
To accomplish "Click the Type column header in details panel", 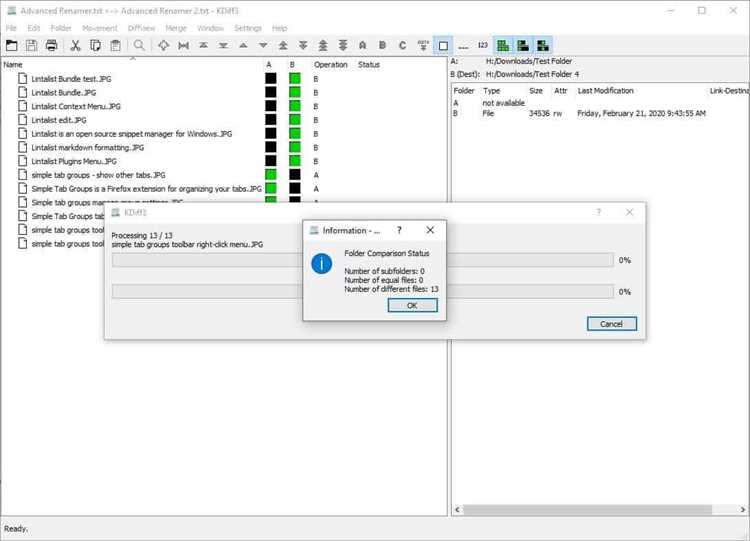I will (x=491, y=91).
